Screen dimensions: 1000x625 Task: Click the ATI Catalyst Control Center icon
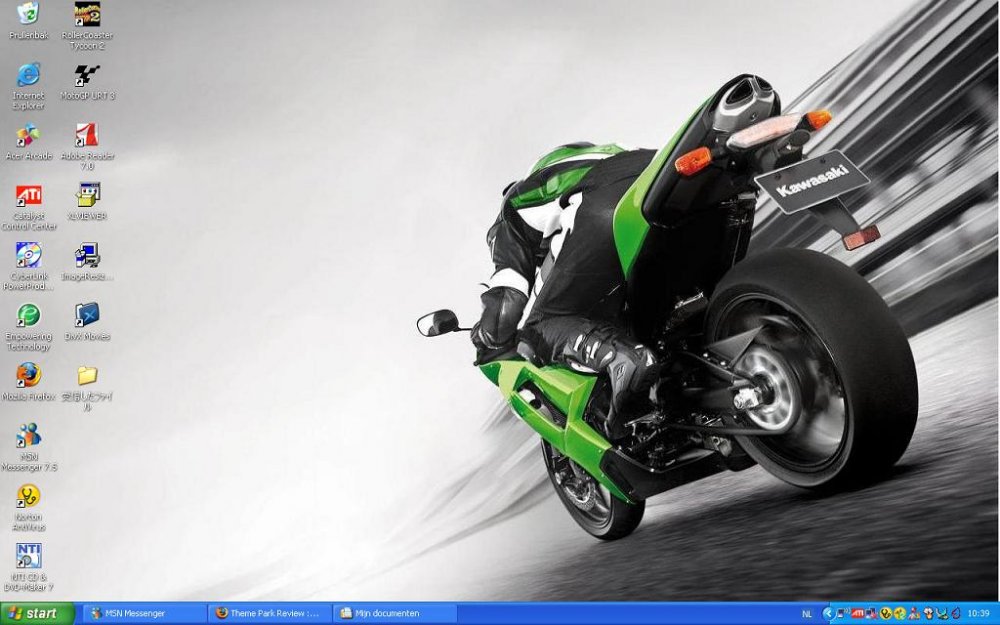pyautogui.click(x=28, y=196)
